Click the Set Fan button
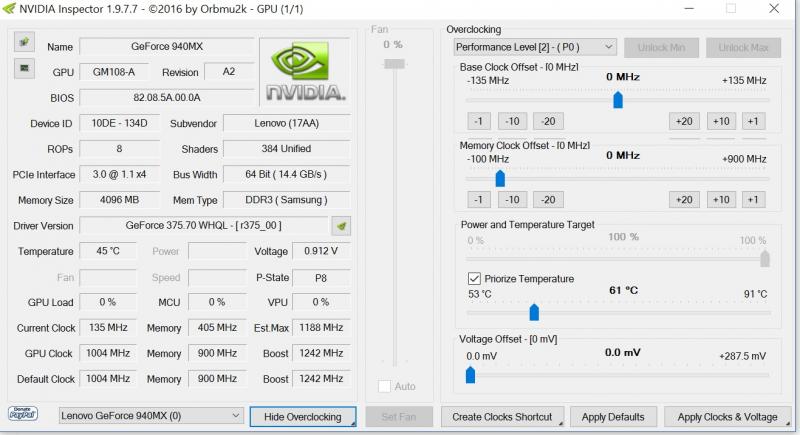 399,417
